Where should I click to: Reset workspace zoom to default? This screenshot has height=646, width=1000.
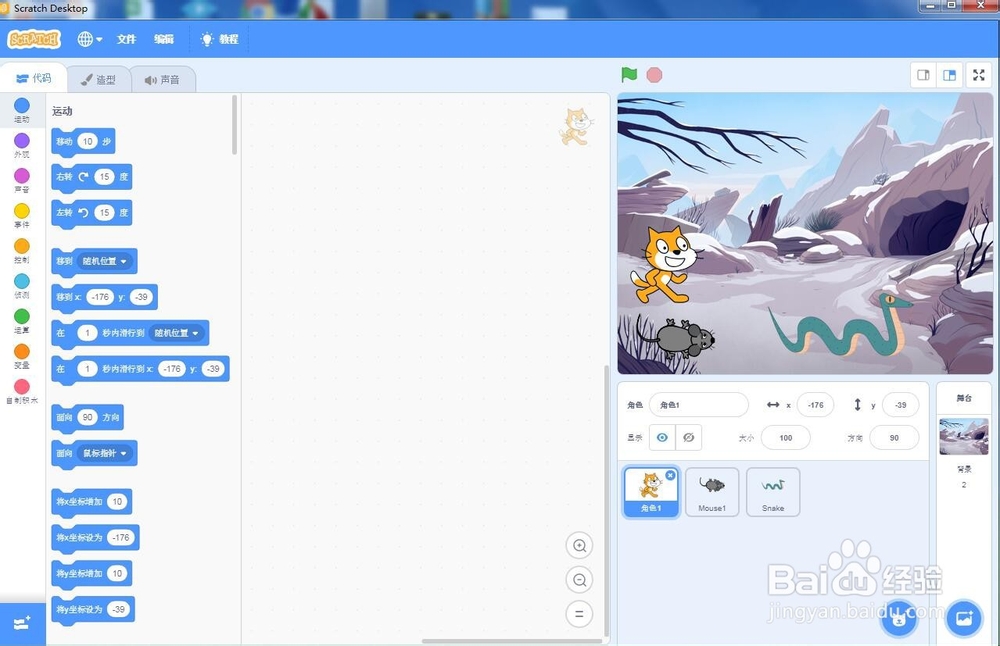579,614
